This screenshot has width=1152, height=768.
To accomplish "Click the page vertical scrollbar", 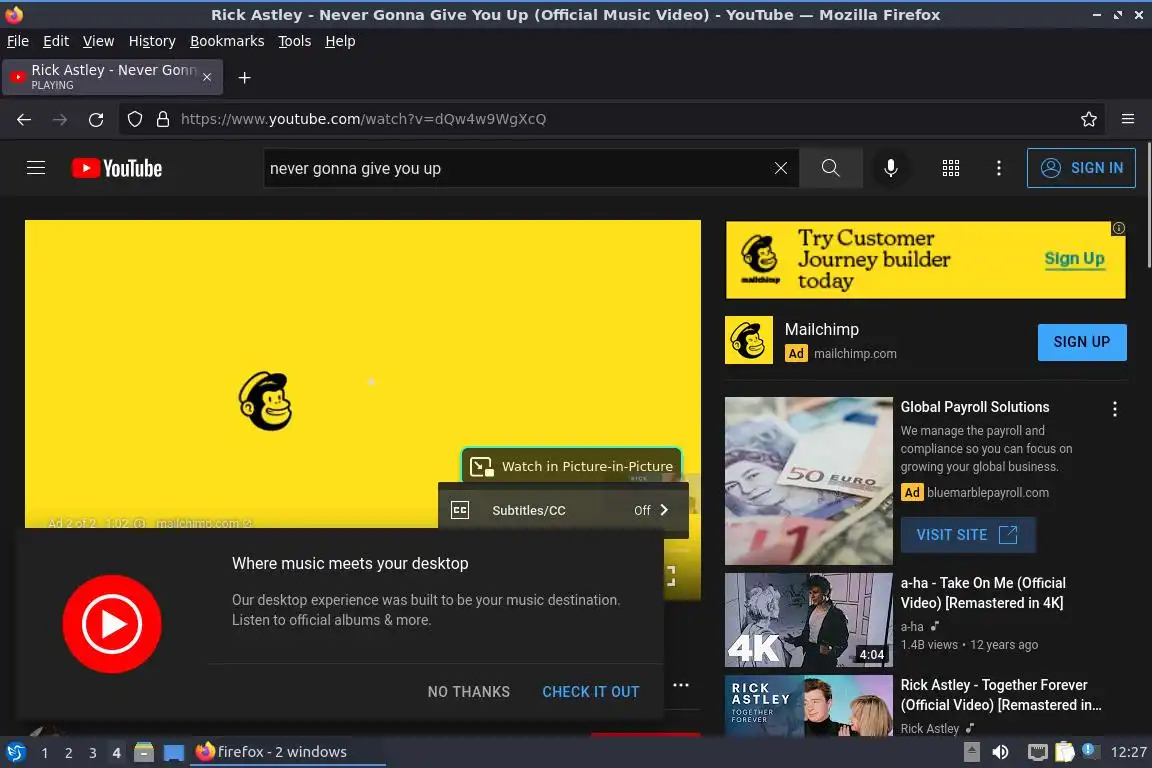I will (x=1148, y=207).
